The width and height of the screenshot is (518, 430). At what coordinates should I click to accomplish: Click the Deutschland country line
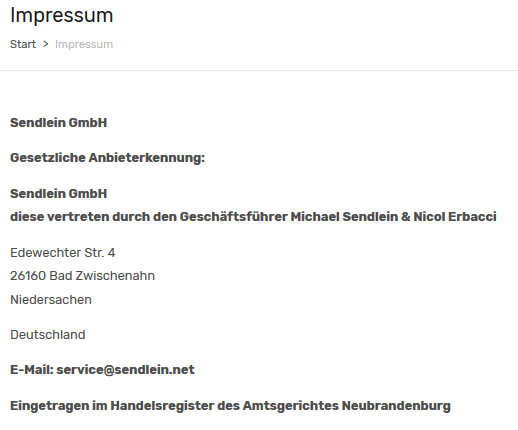[x=48, y=335]
